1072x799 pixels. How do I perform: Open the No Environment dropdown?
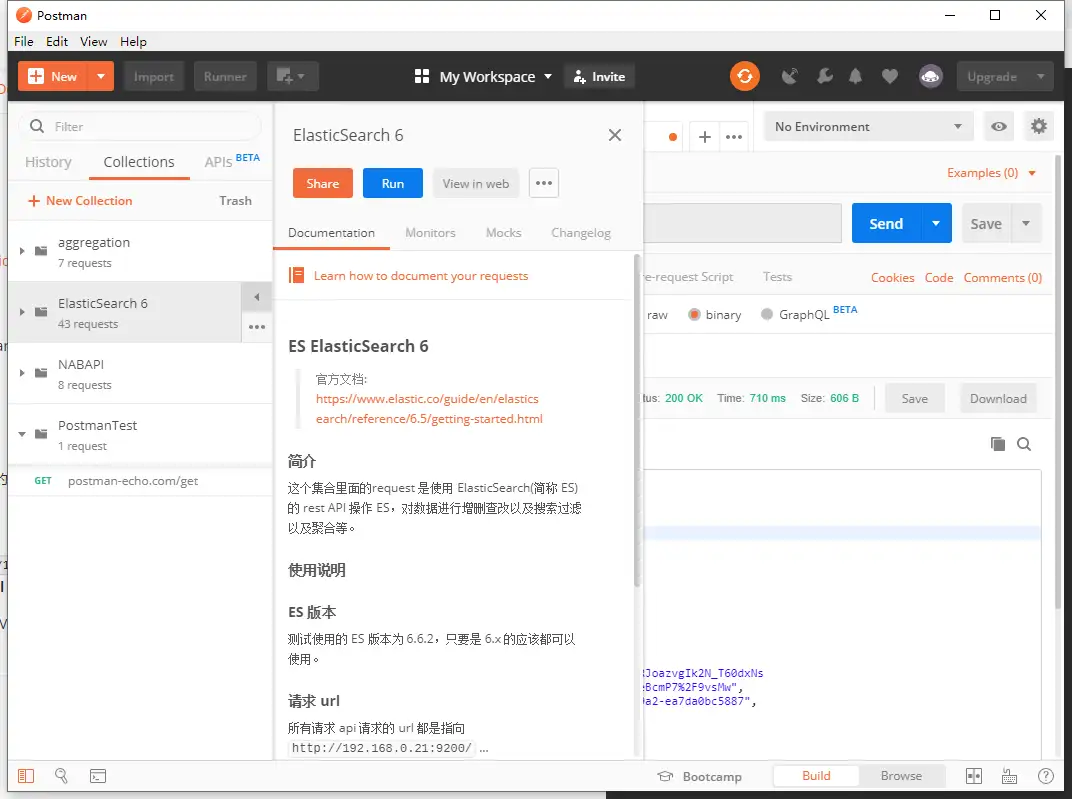coord(868,126)
